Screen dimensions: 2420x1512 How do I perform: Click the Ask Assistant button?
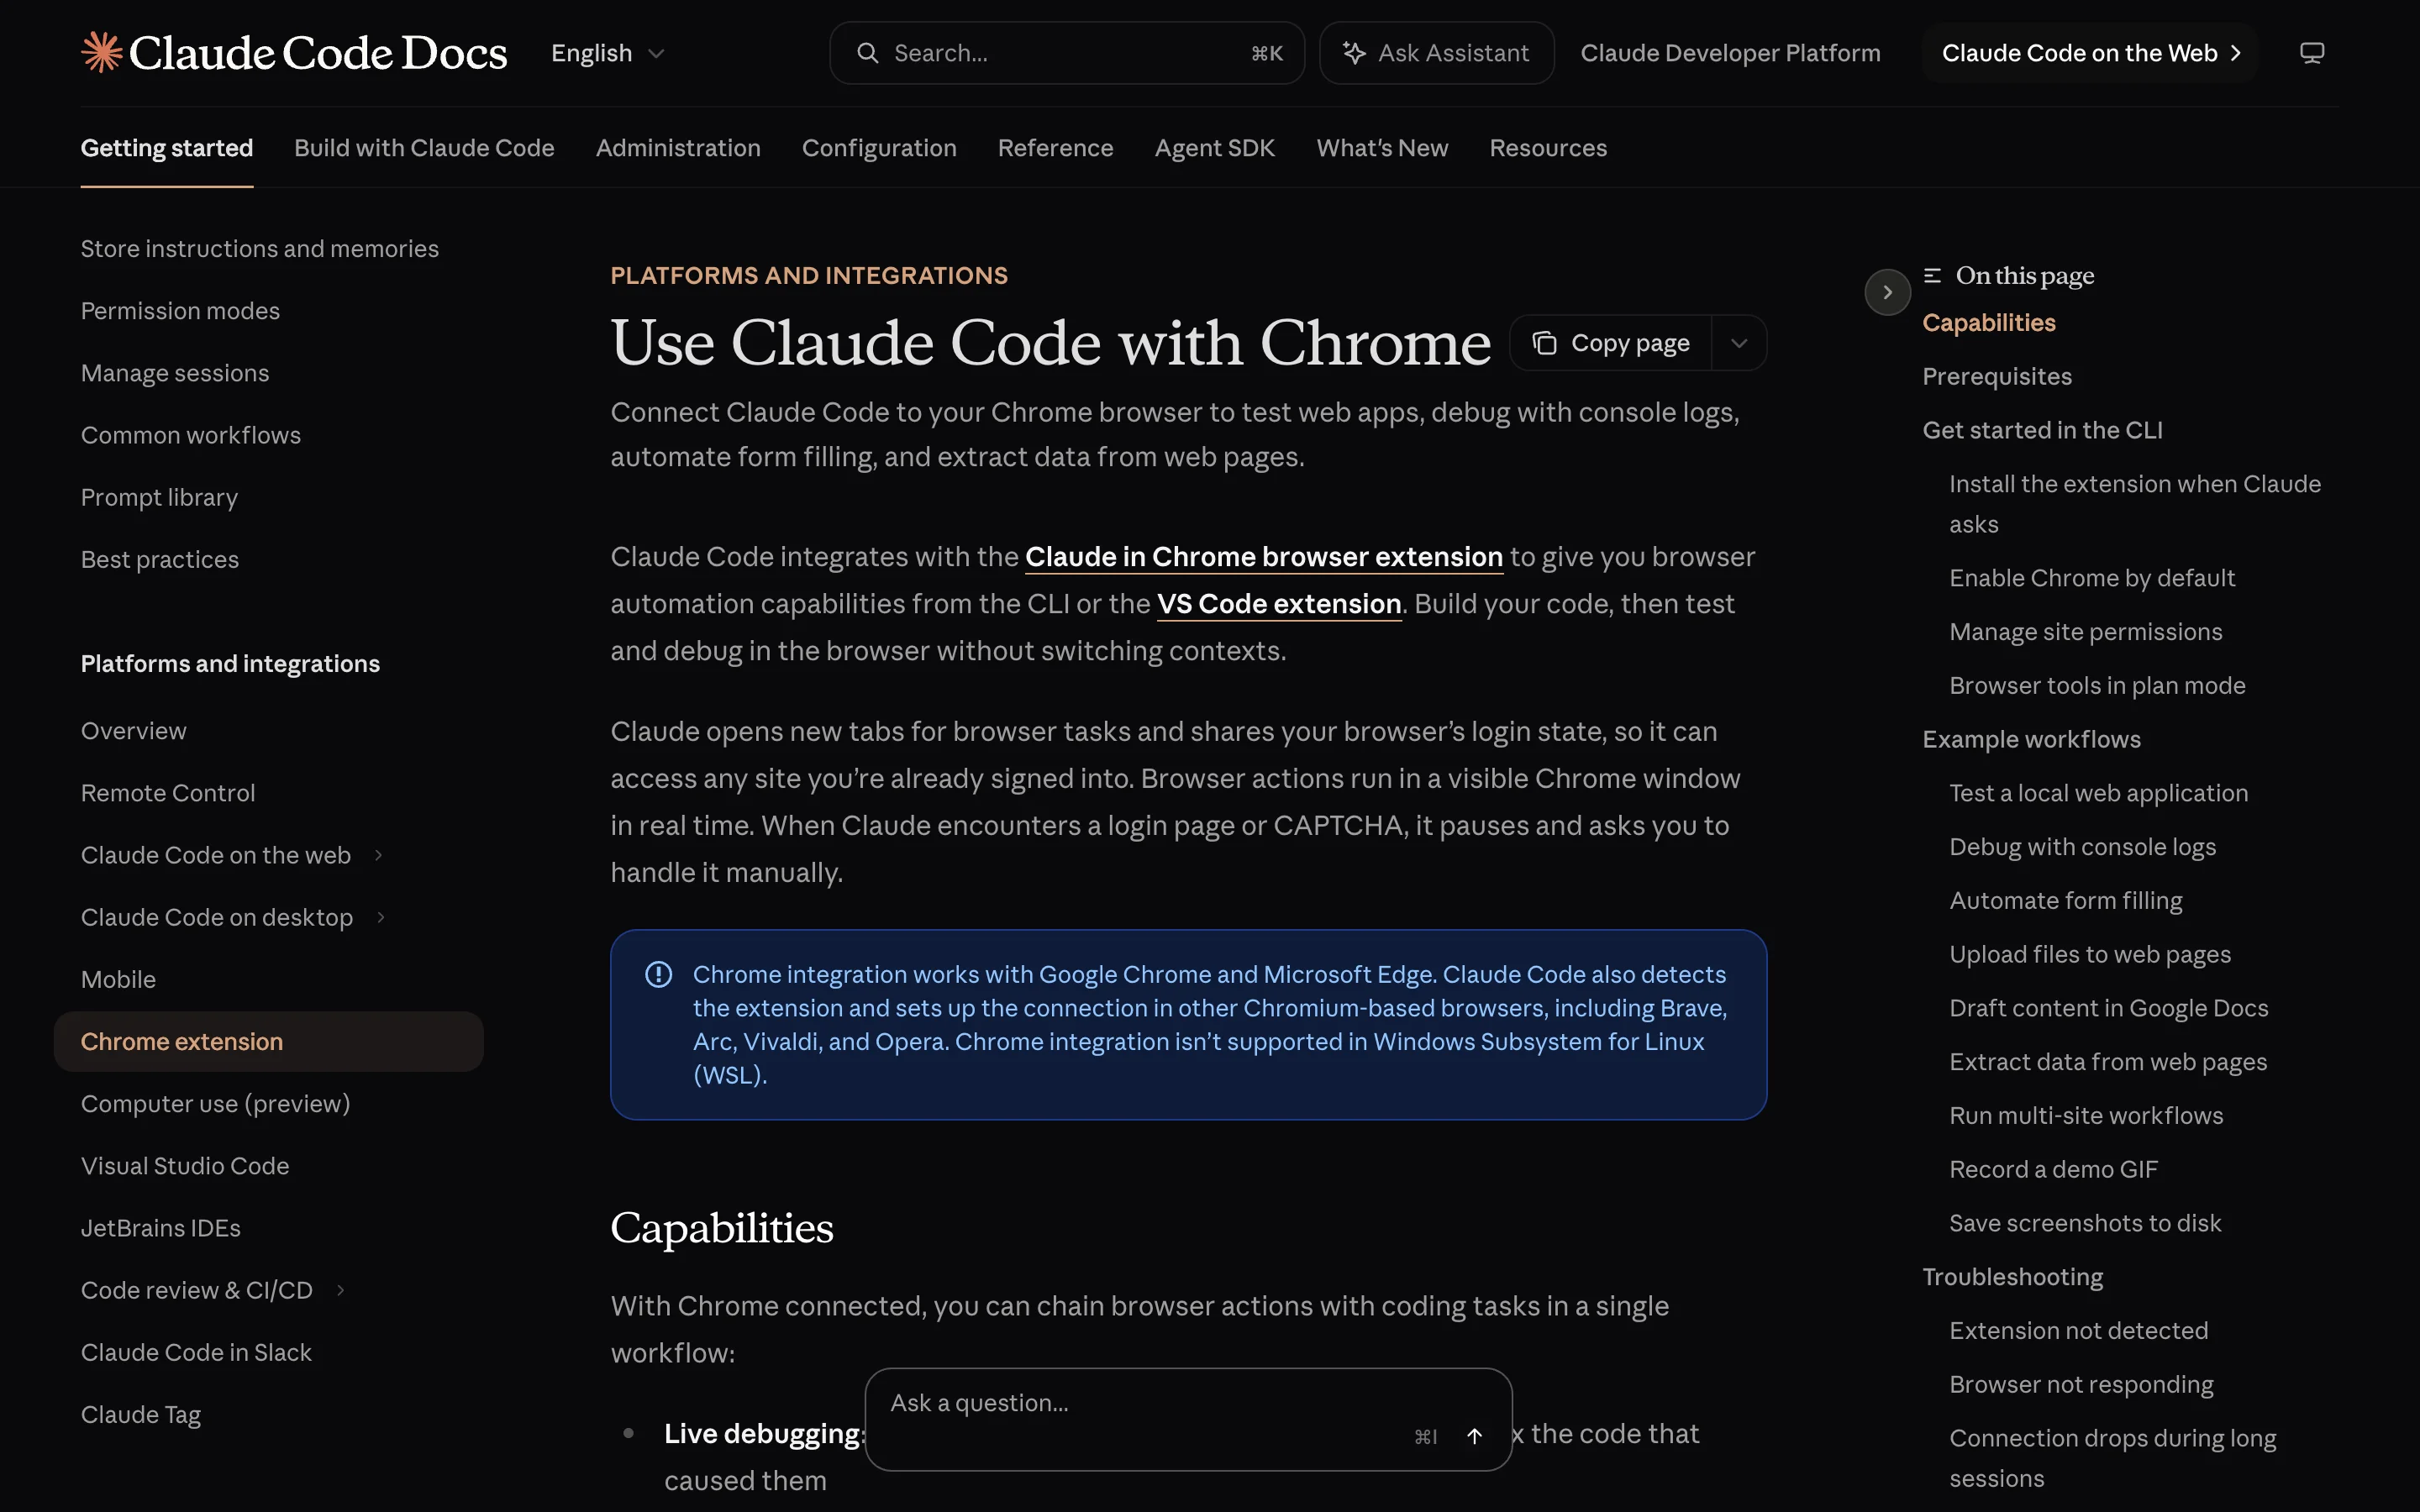(x=1436, y=53)
